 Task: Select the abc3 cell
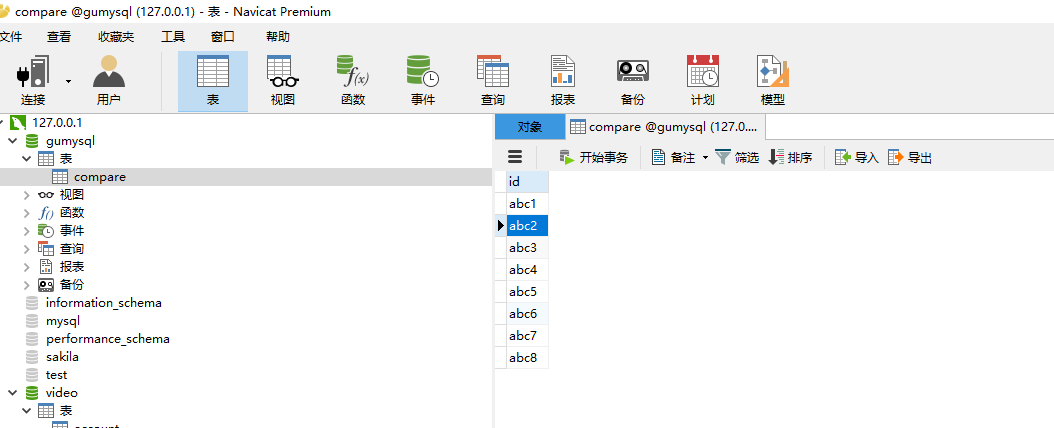pos(528,247)
